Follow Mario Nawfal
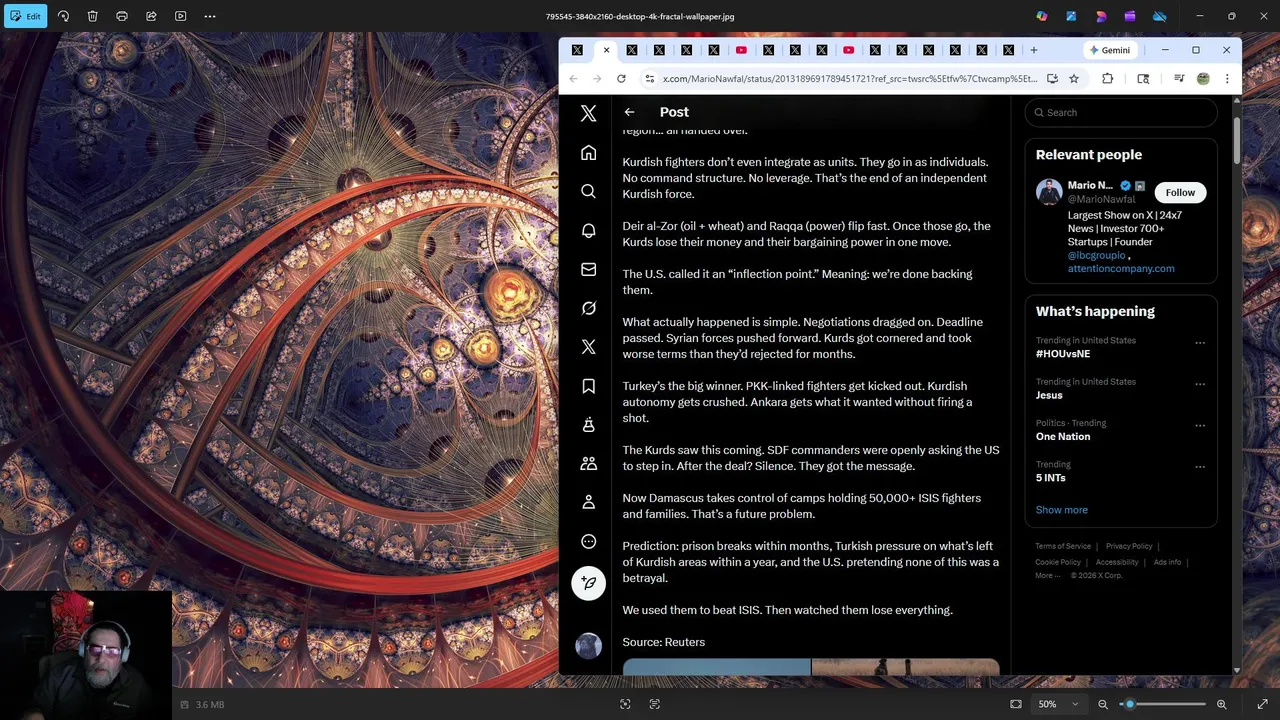Screen dimensions: 1280x720 coord(1180,192)
